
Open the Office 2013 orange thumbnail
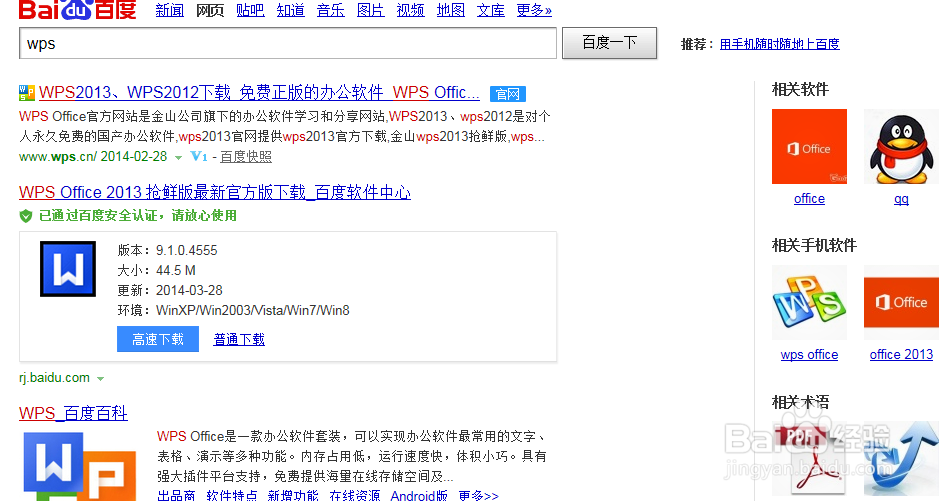[x=901, y=302]
